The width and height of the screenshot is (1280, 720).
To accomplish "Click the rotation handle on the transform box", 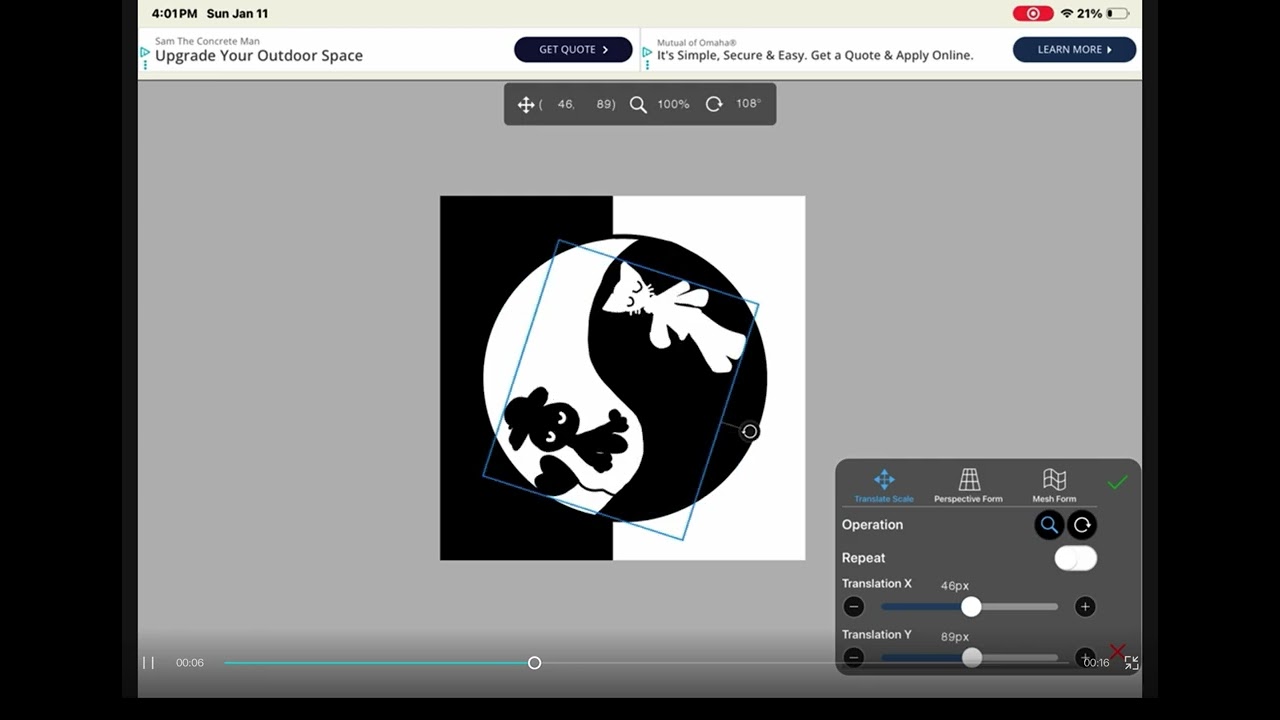I will [x=749, y=431].
